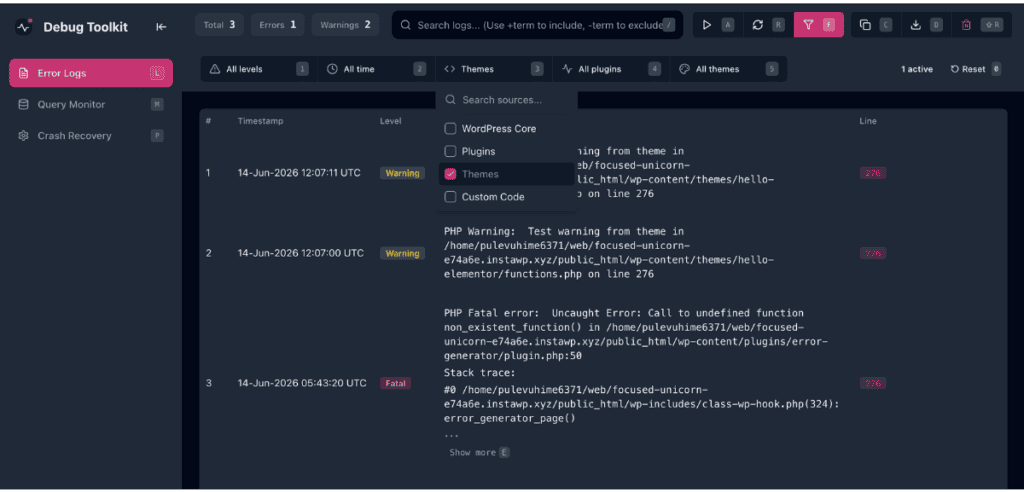Click Show more on the fatal error
The image size is (1024, 492).
tap(479, 452)
